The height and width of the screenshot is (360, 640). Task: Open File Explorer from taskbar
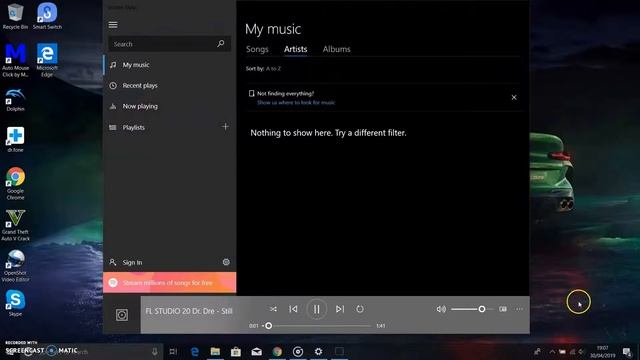215,351
